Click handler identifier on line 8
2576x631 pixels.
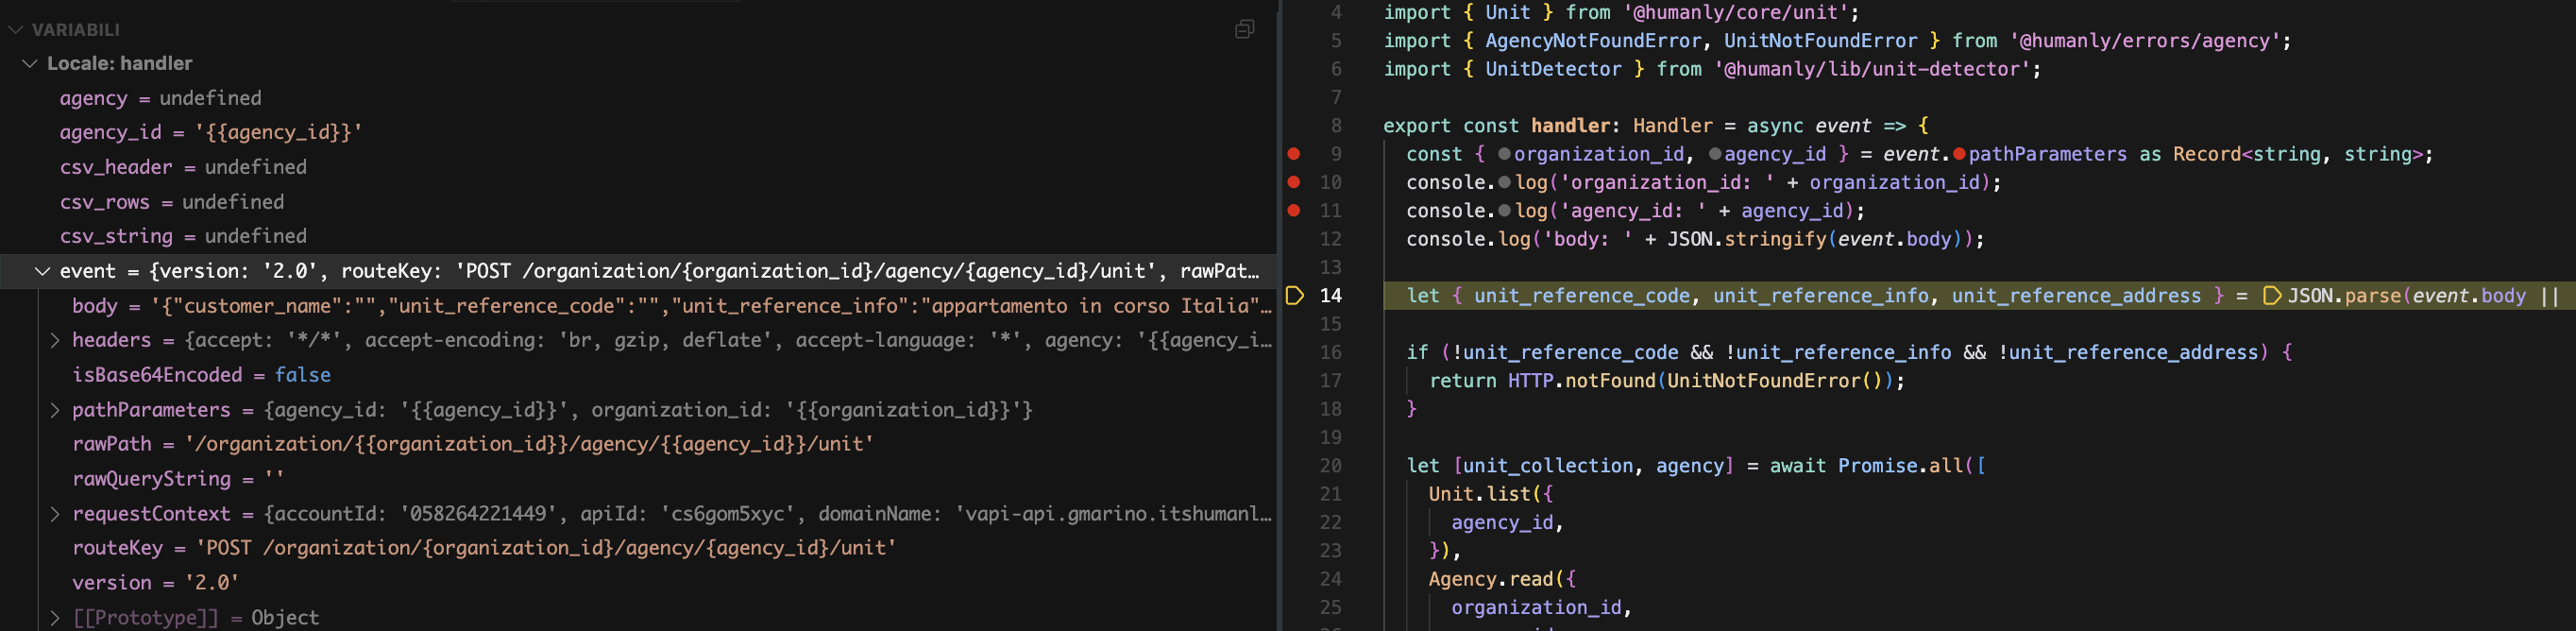(x=1570, y=126)
